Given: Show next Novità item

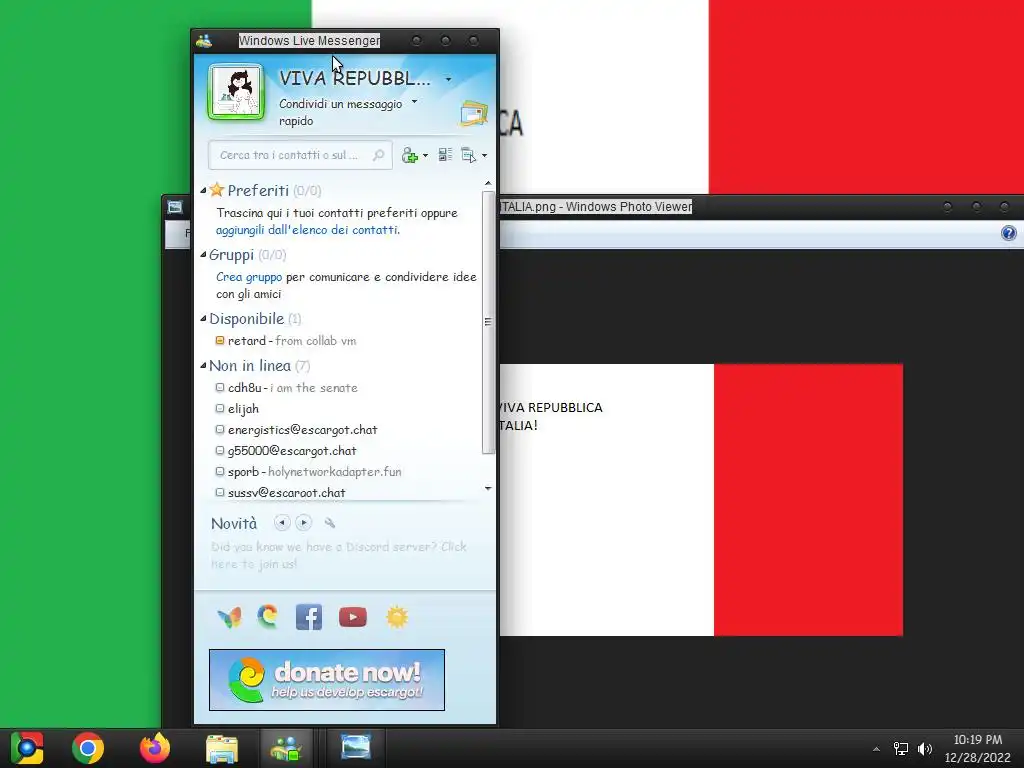Looking at the screenshot, I should (x=304, y=522).
